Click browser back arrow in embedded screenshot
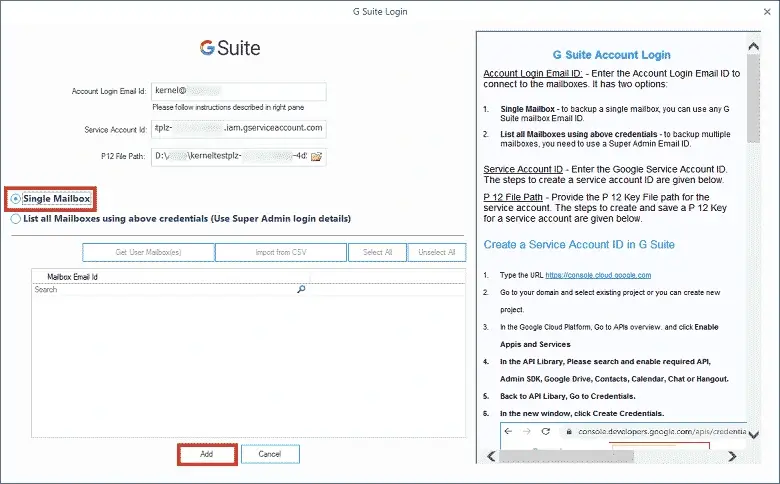 click(x=508, y=431)
